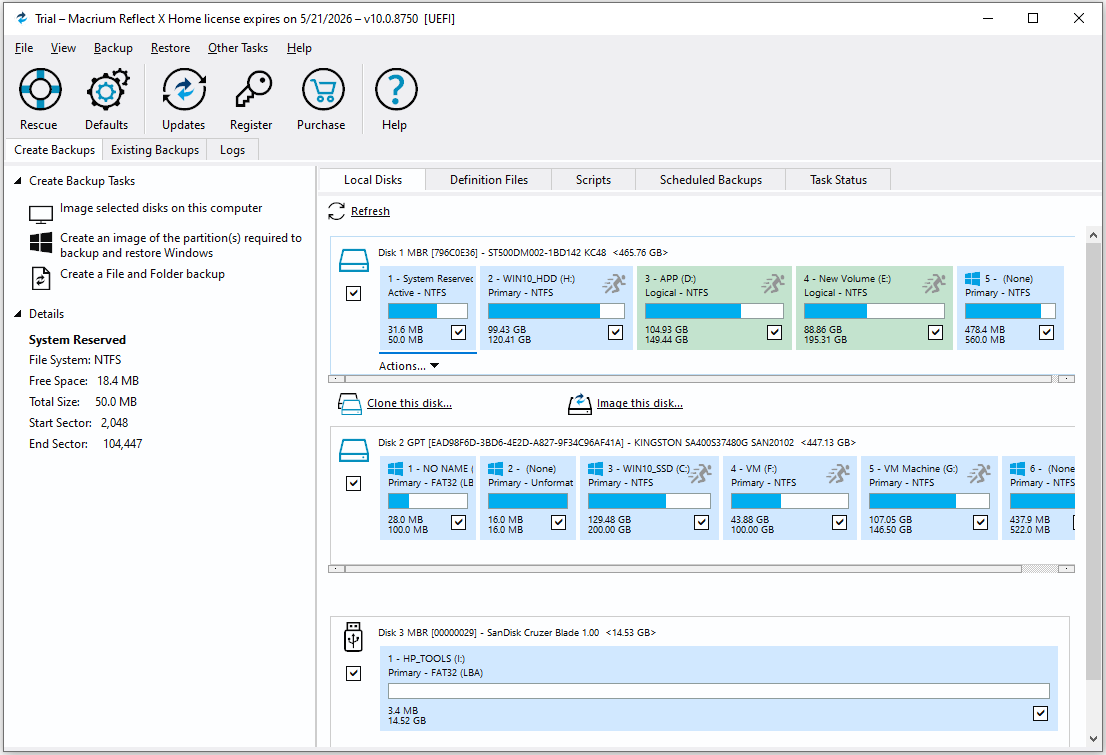
Task: Switch to the Scheduled Backups tab
Action: [711, 180]
